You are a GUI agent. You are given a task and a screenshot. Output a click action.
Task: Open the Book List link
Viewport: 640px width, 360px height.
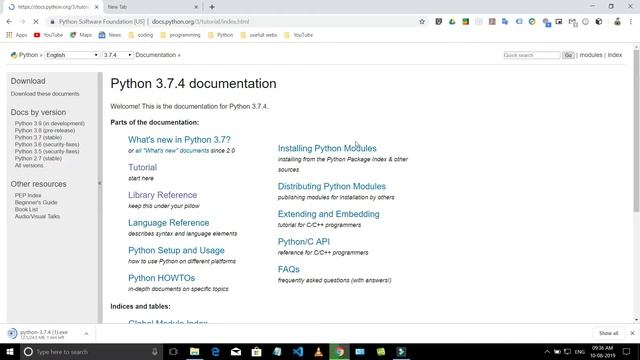pos(26,209)
